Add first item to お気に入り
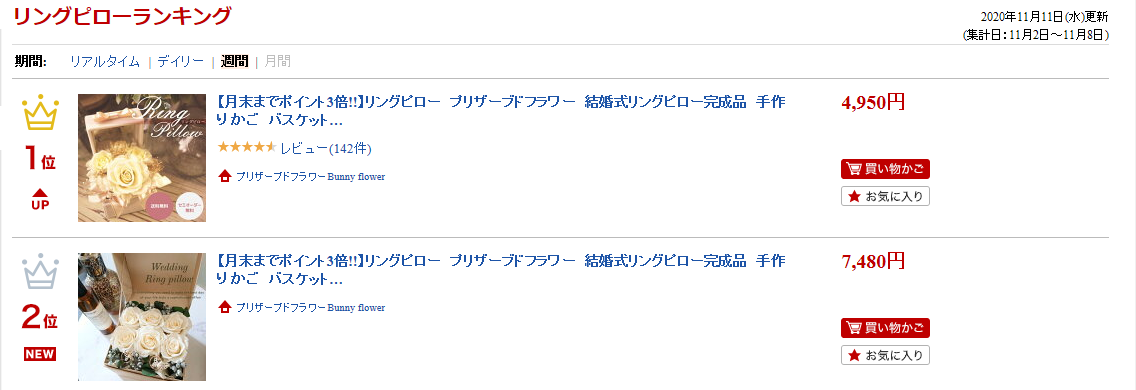The width and height of the screenshot is (1136, 390). 885,196
